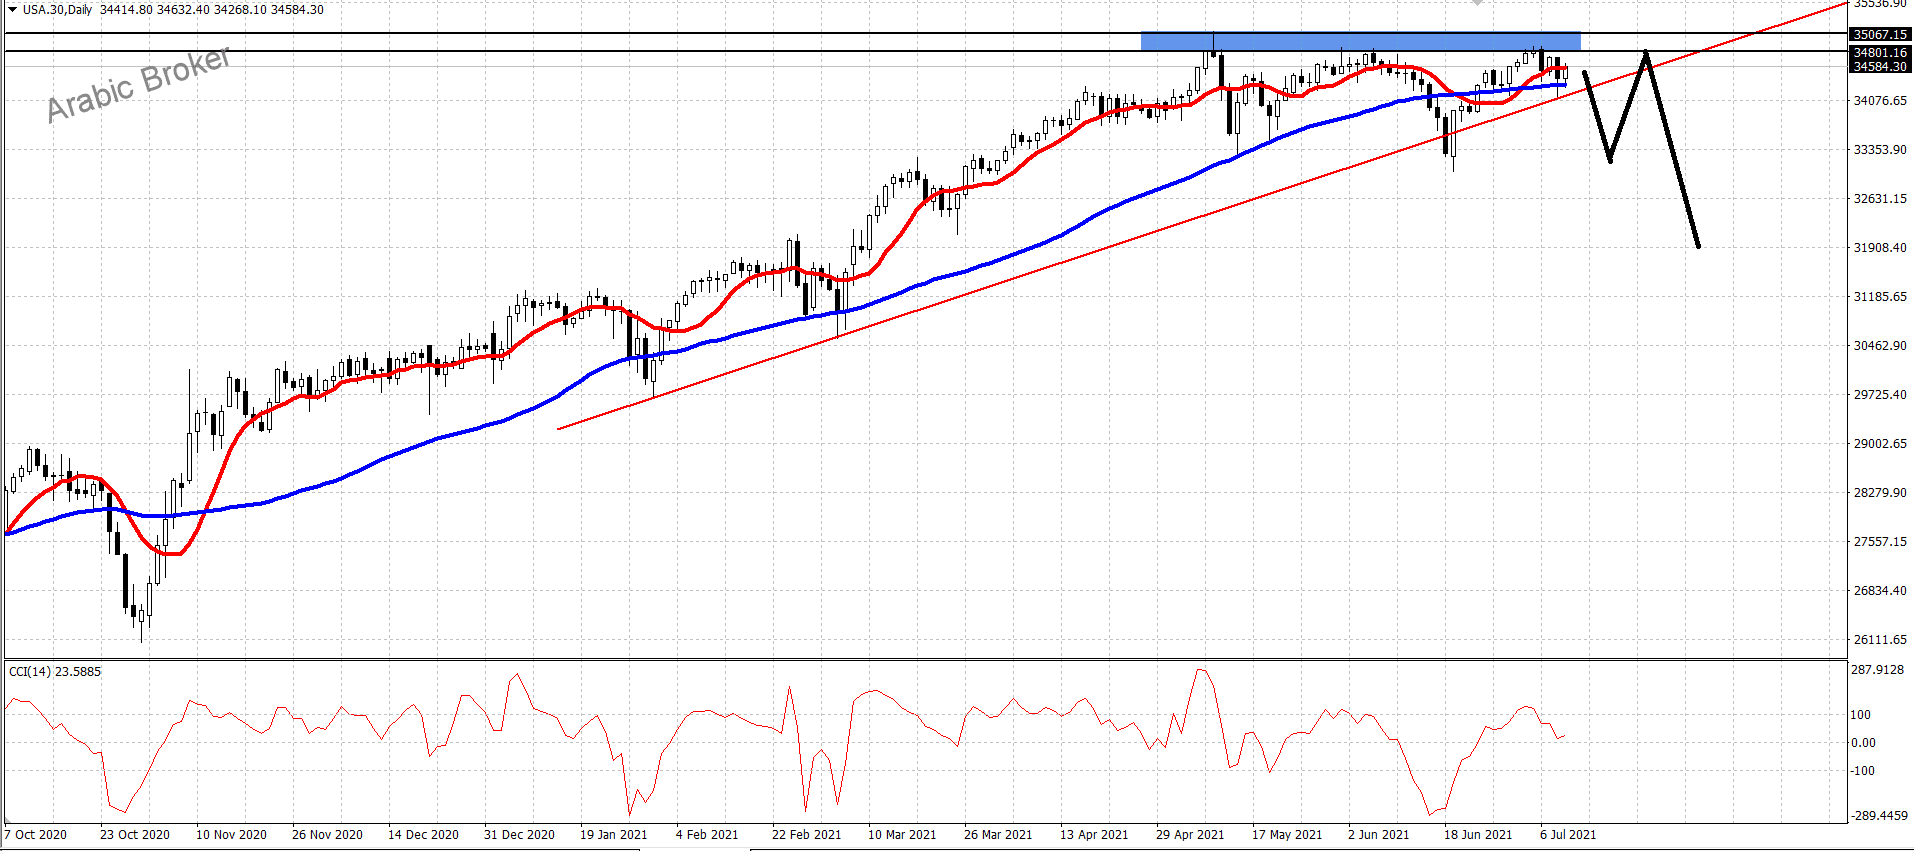Click the 34584.30 current price label
Screen dimensions: 1914x851
1880,67
